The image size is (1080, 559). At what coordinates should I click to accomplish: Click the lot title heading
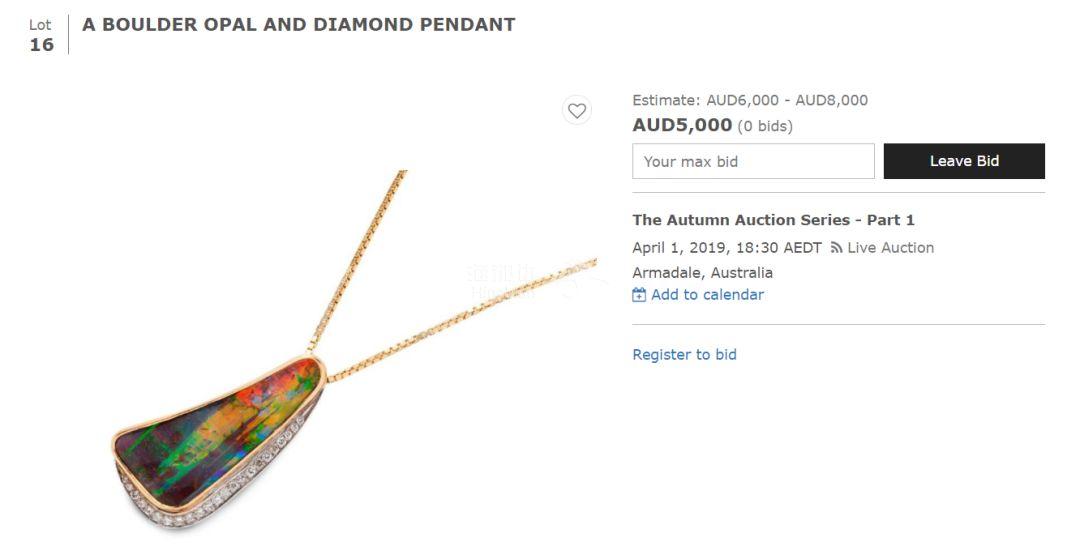(298, 25)
